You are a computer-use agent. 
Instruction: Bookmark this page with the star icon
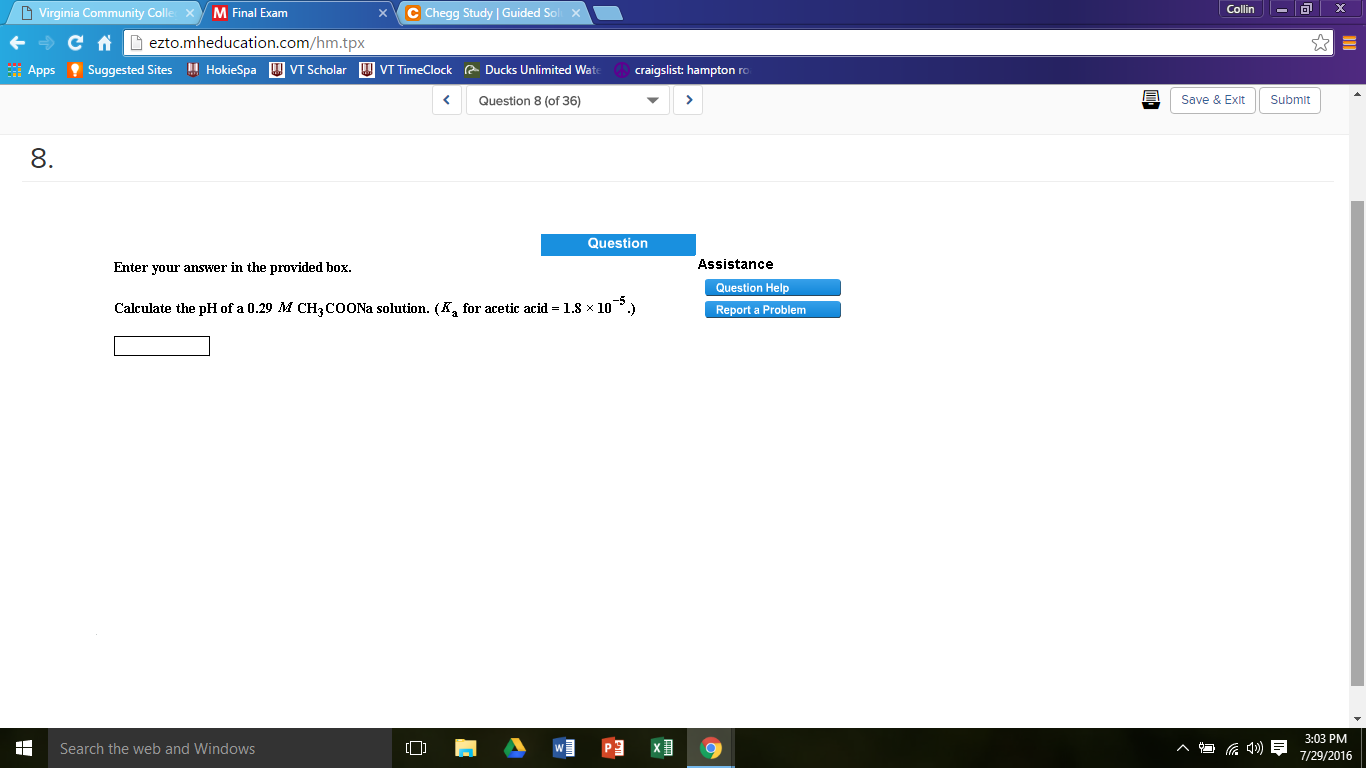[1322, 43]
